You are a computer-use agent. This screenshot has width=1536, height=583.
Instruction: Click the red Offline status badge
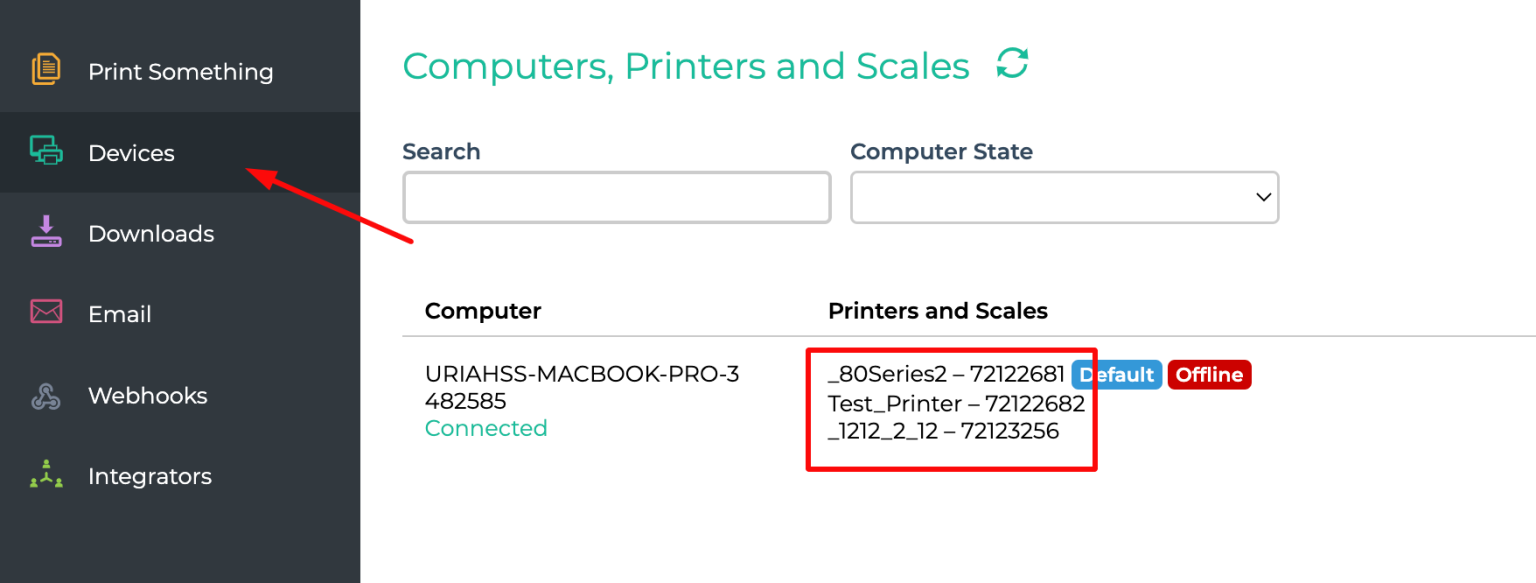[1209, 375]
